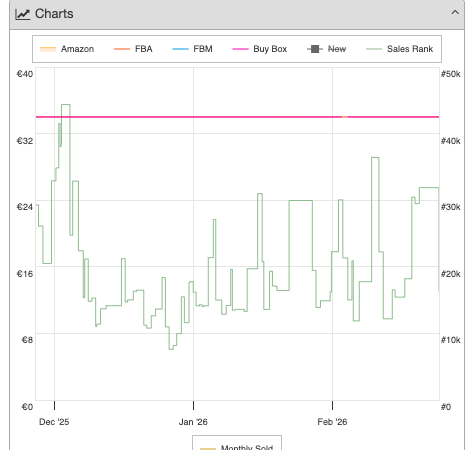474x450 pixels.
Task: Click the Feb '26 axis label
Action: coord(332,422)
